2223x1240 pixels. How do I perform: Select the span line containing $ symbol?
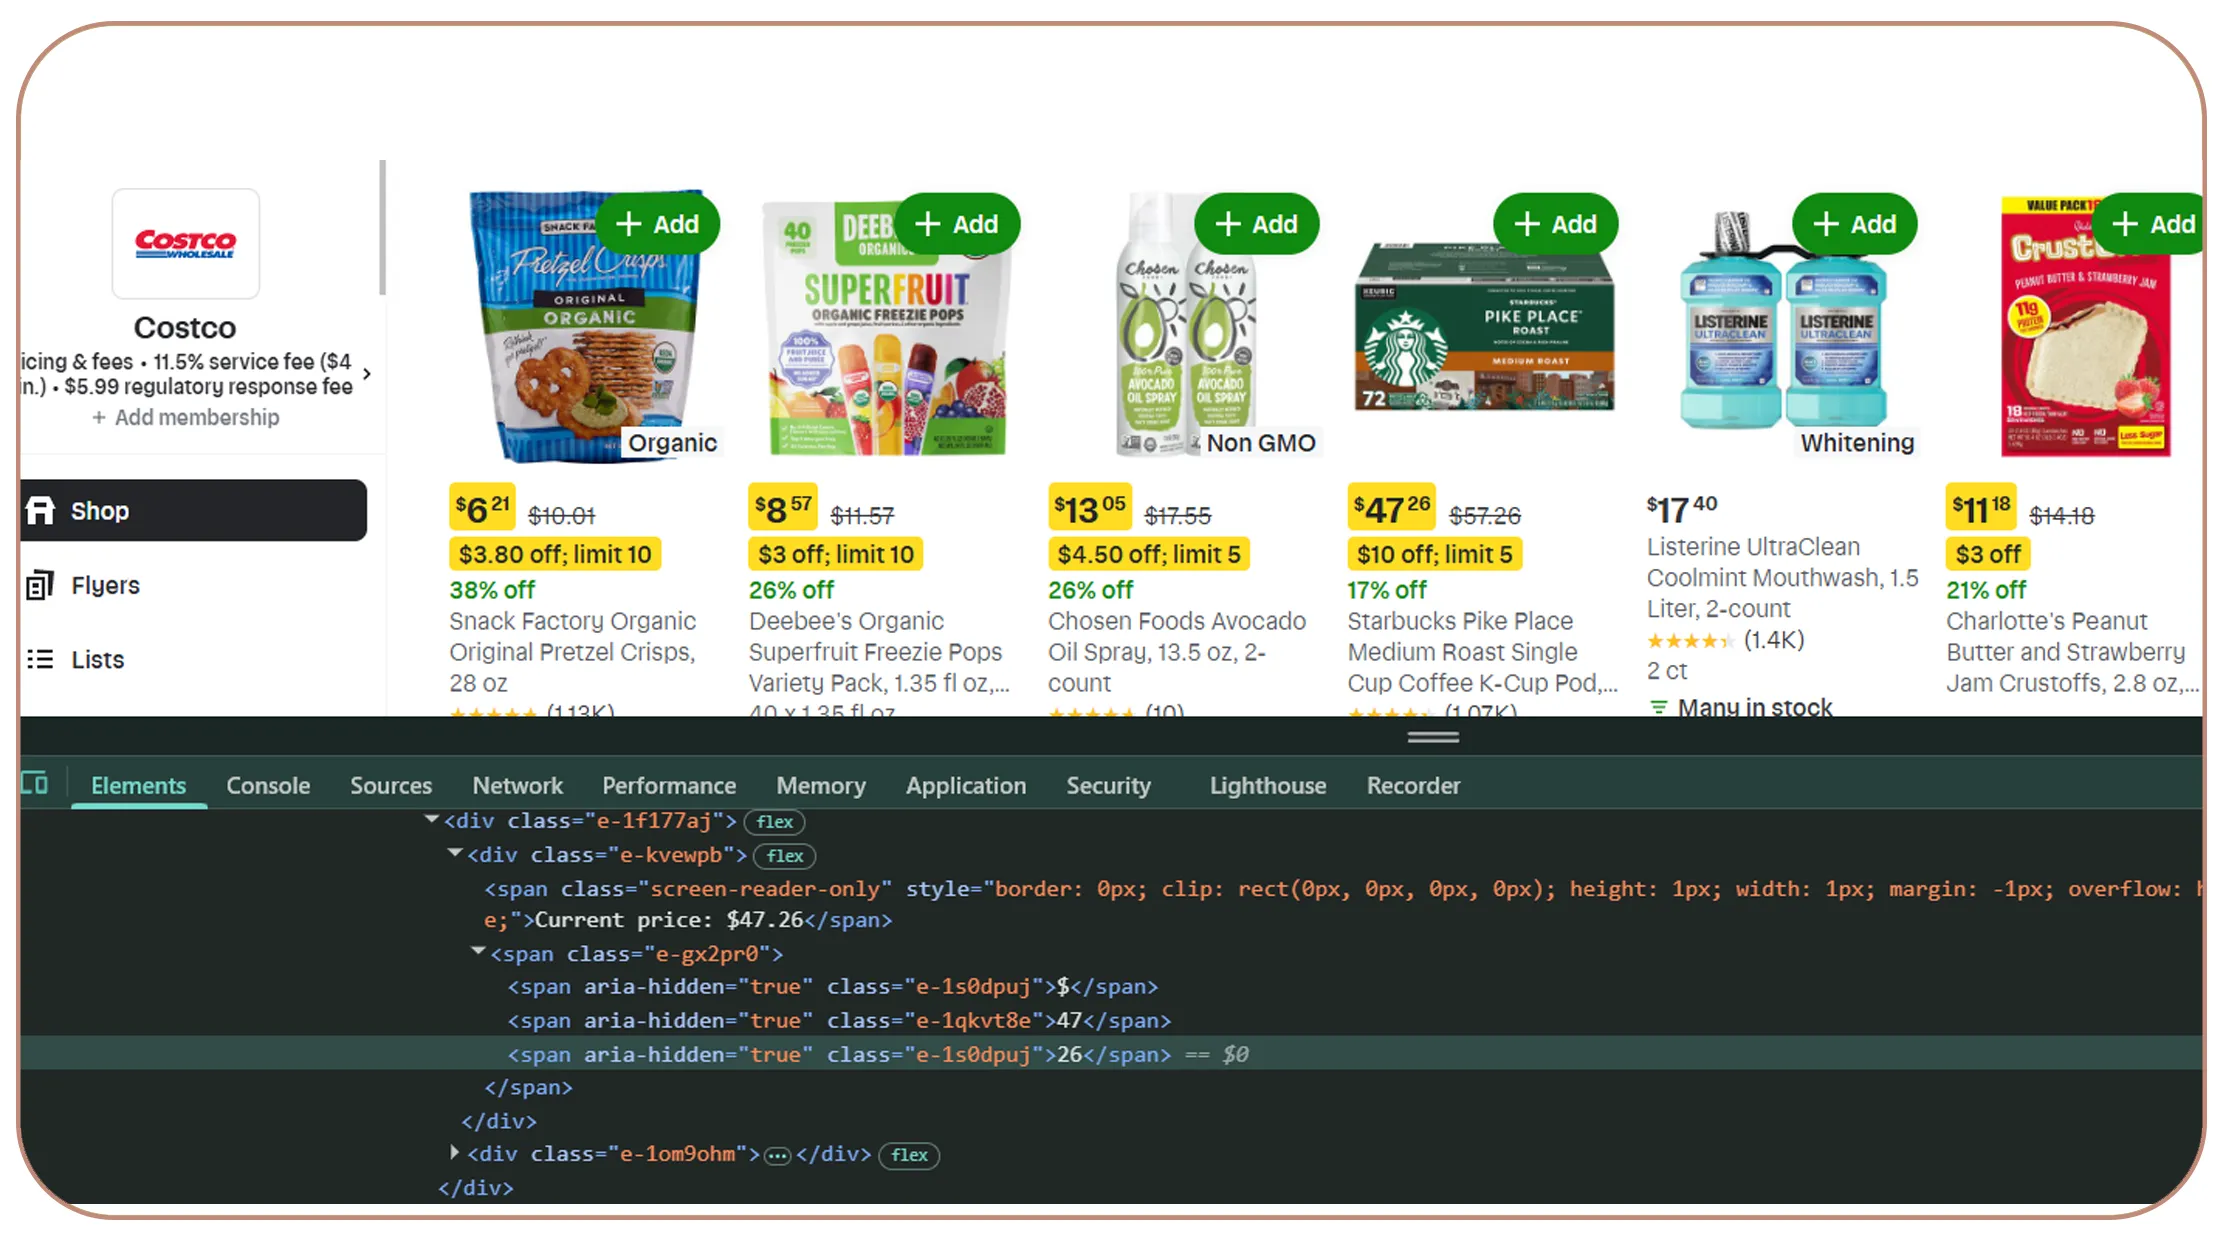(x=832, y=986)
